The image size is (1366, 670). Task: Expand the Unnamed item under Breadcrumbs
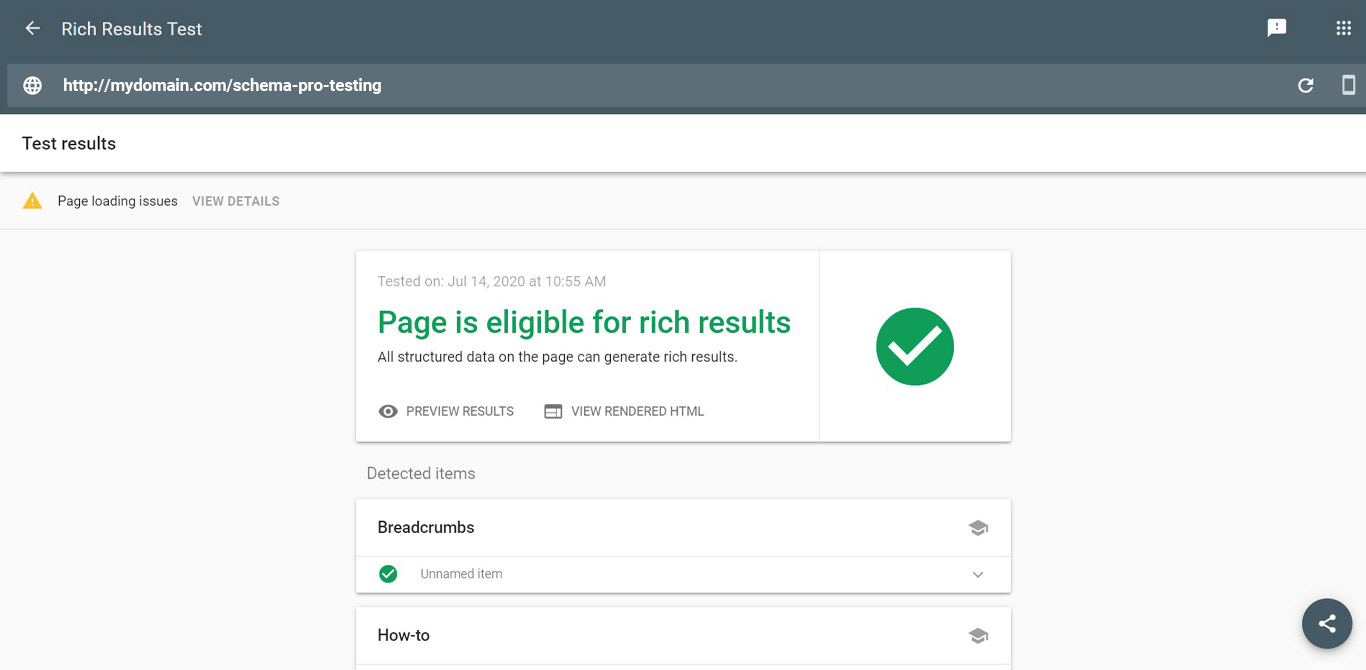tap(978, 574)
